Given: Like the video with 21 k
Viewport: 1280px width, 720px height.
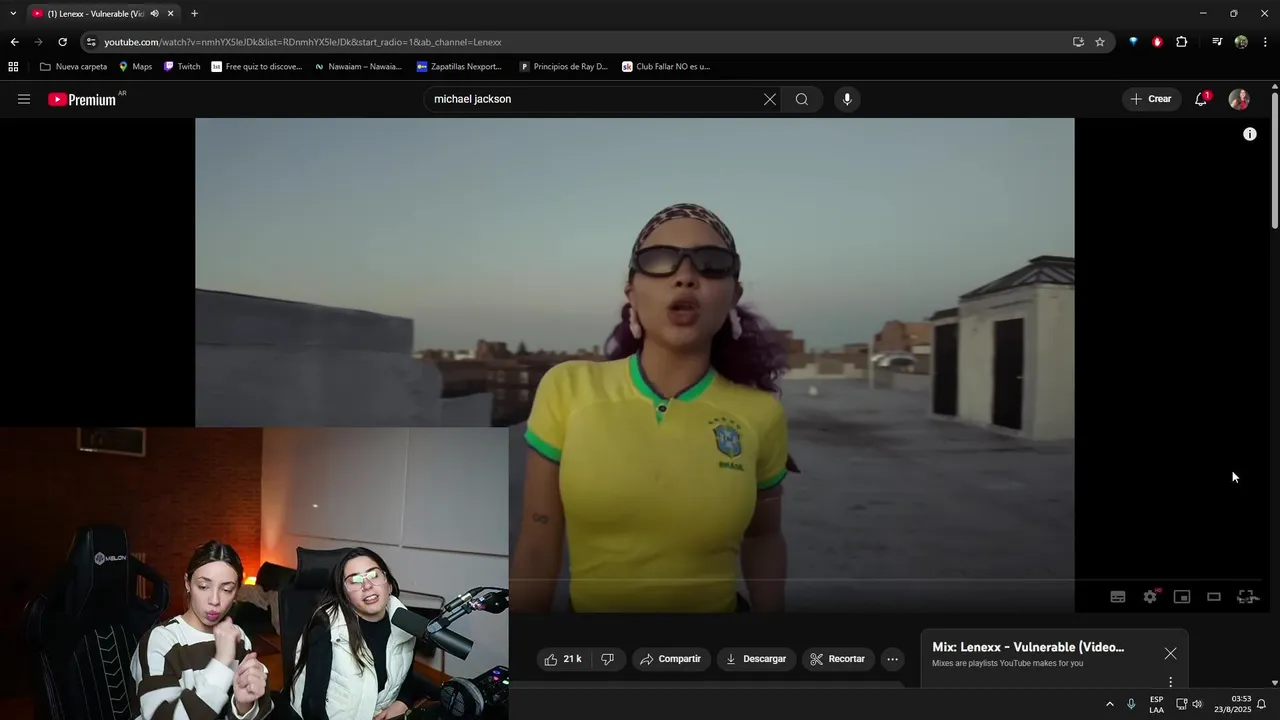Looking at the screenshot, I should 563,659.
